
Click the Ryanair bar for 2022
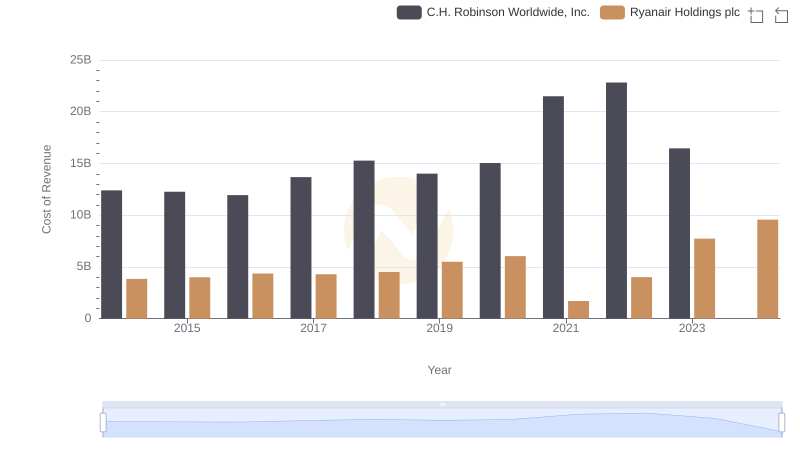click(641, 298)
